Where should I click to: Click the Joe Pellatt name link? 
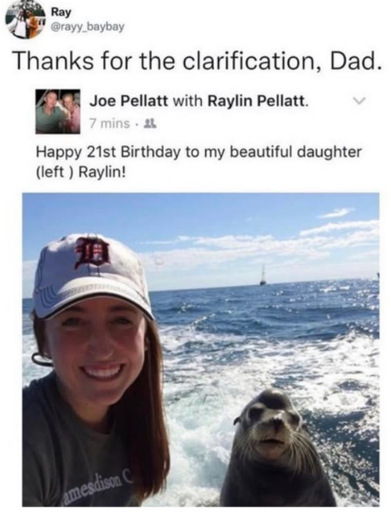pos(128,100)
